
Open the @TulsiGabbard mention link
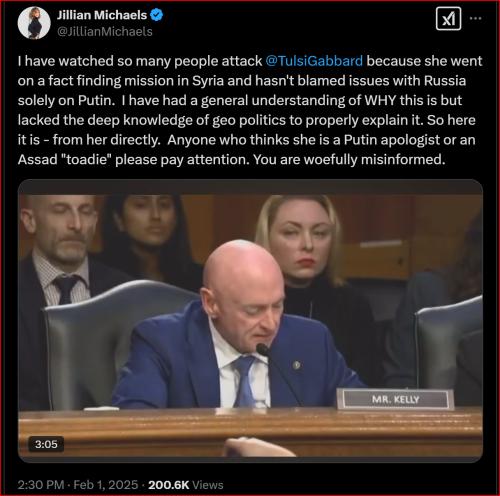click(314, 61)
